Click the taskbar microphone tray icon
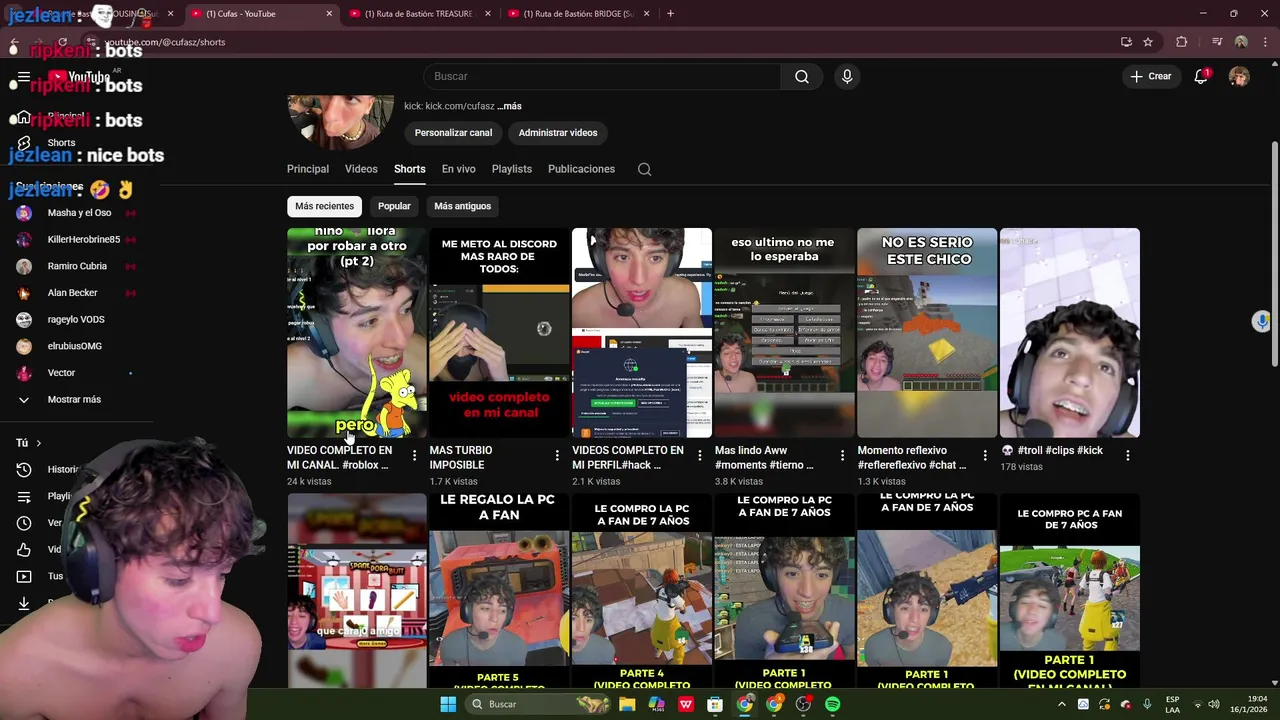1280x720 pixels. pos(1147,704)
